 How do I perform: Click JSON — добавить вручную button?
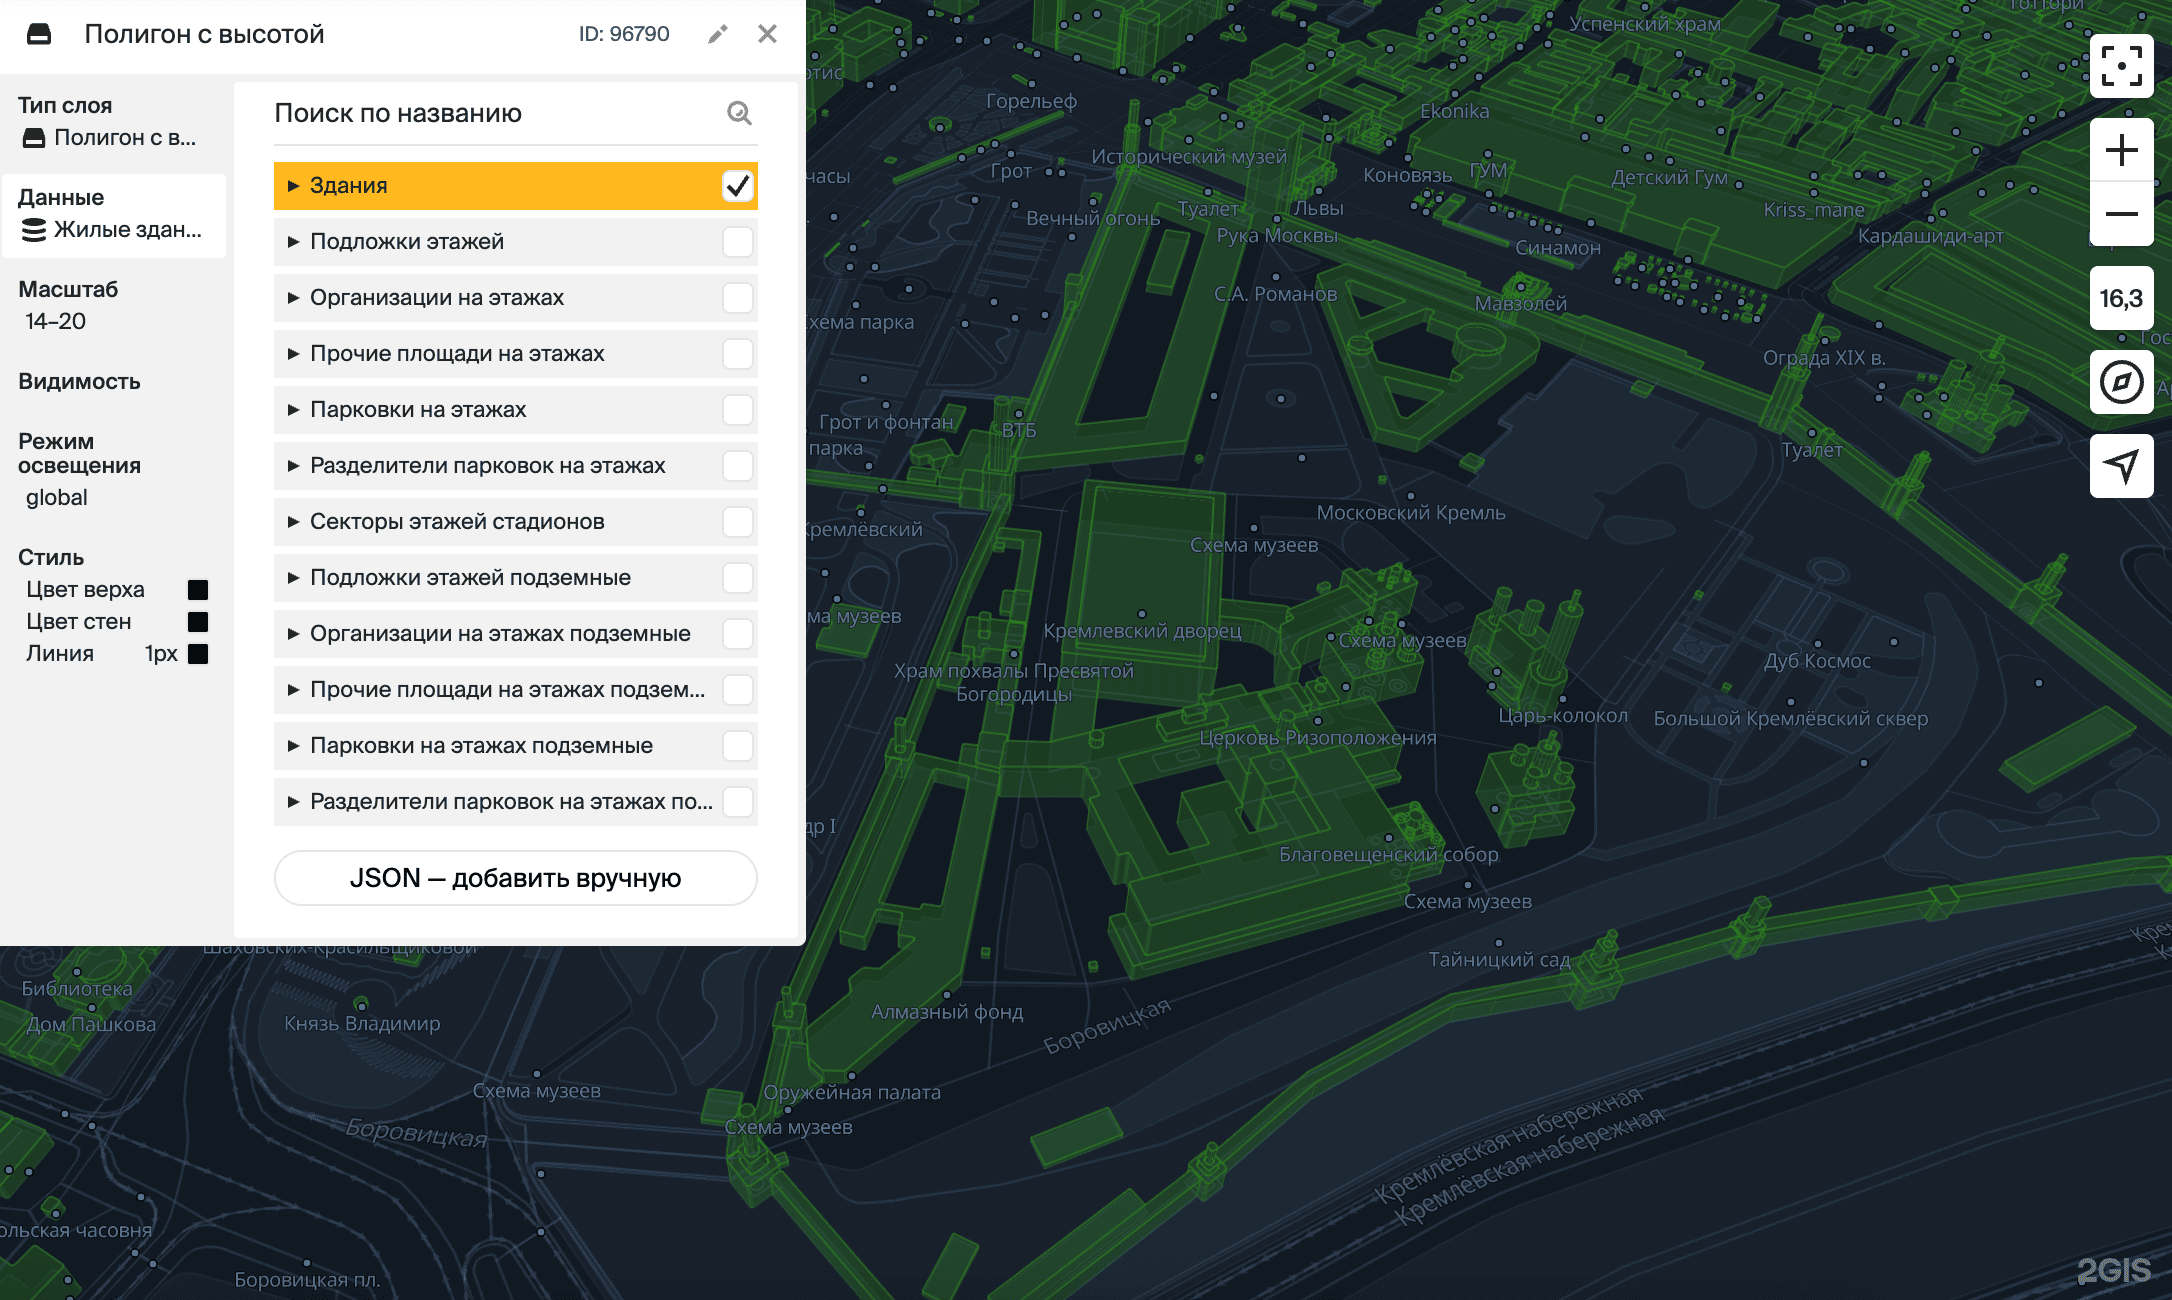(515, 878)
